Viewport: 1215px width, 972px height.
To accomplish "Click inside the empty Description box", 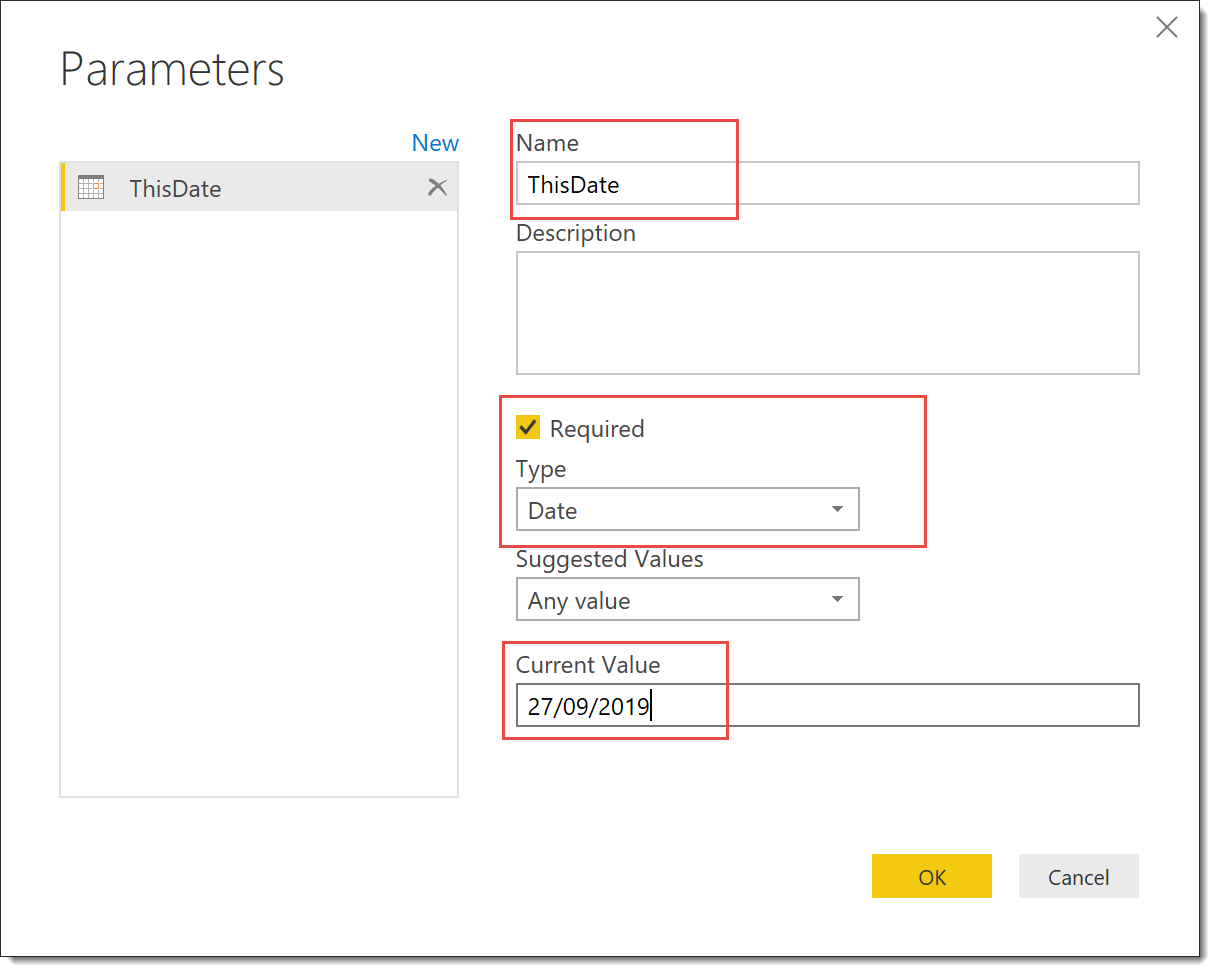I will [x=826, y=313].
